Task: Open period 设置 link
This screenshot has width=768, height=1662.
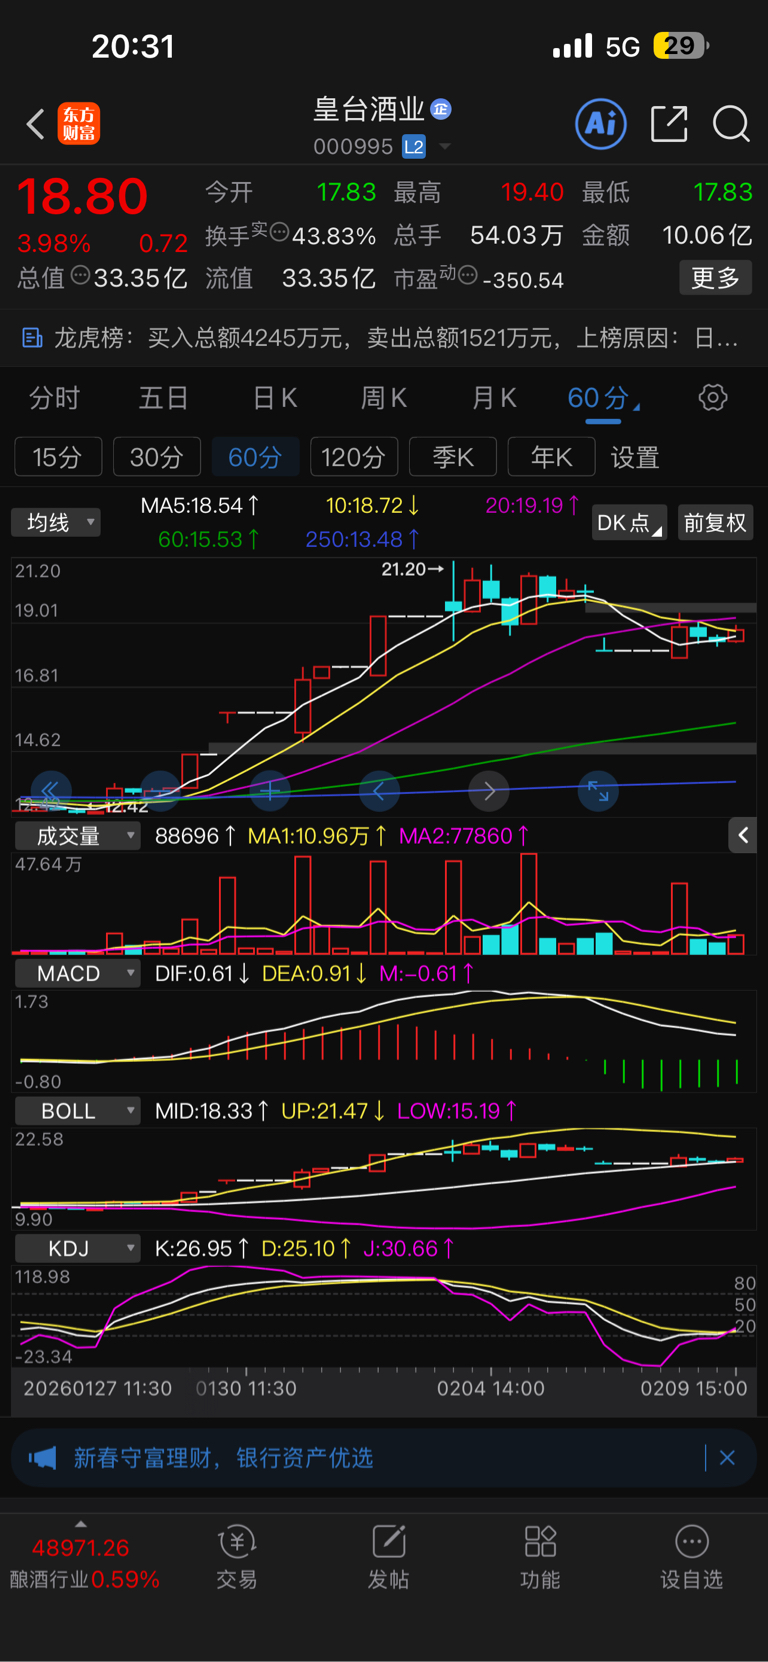Action: coord(635,457)
